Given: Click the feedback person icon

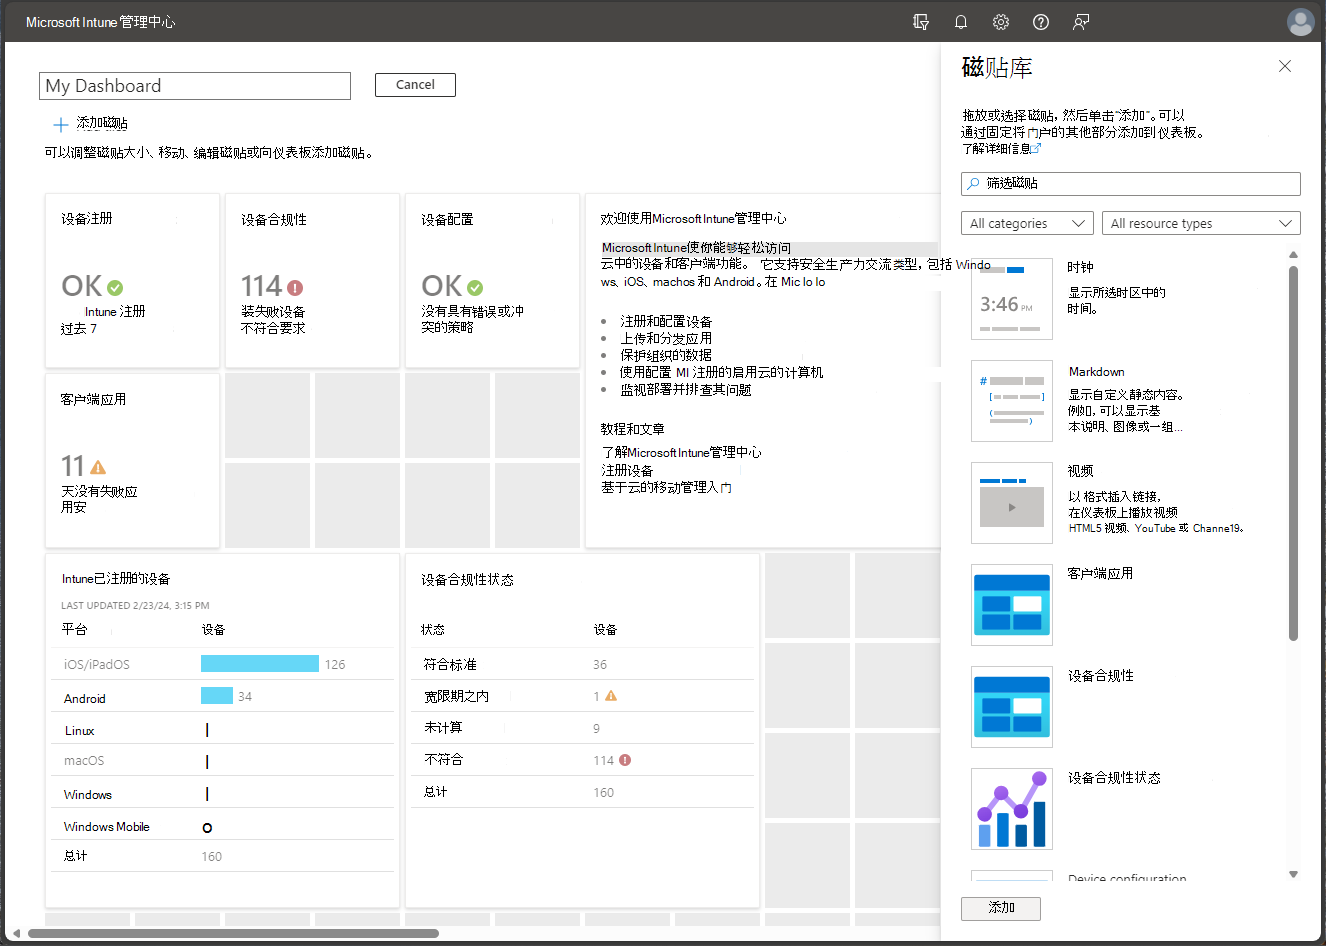Looking at the screenshot, I should tap(1081, 22).
